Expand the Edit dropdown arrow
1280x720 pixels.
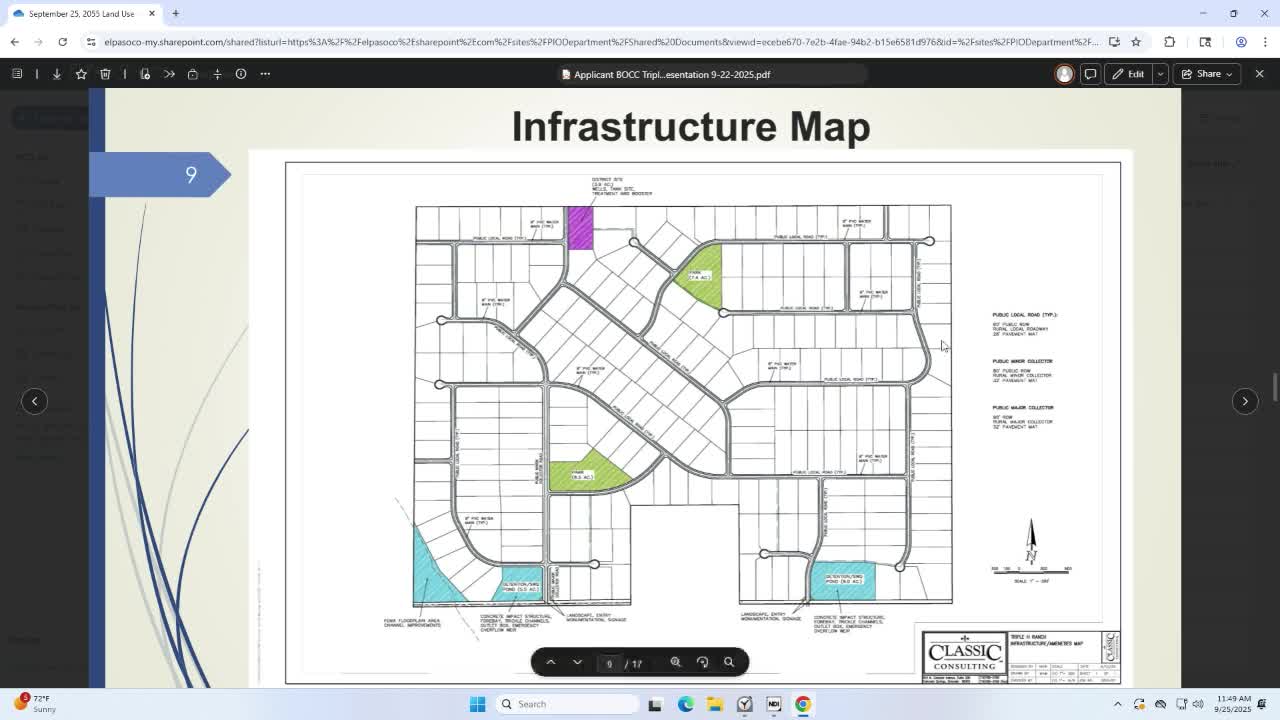coord(1160,74)
